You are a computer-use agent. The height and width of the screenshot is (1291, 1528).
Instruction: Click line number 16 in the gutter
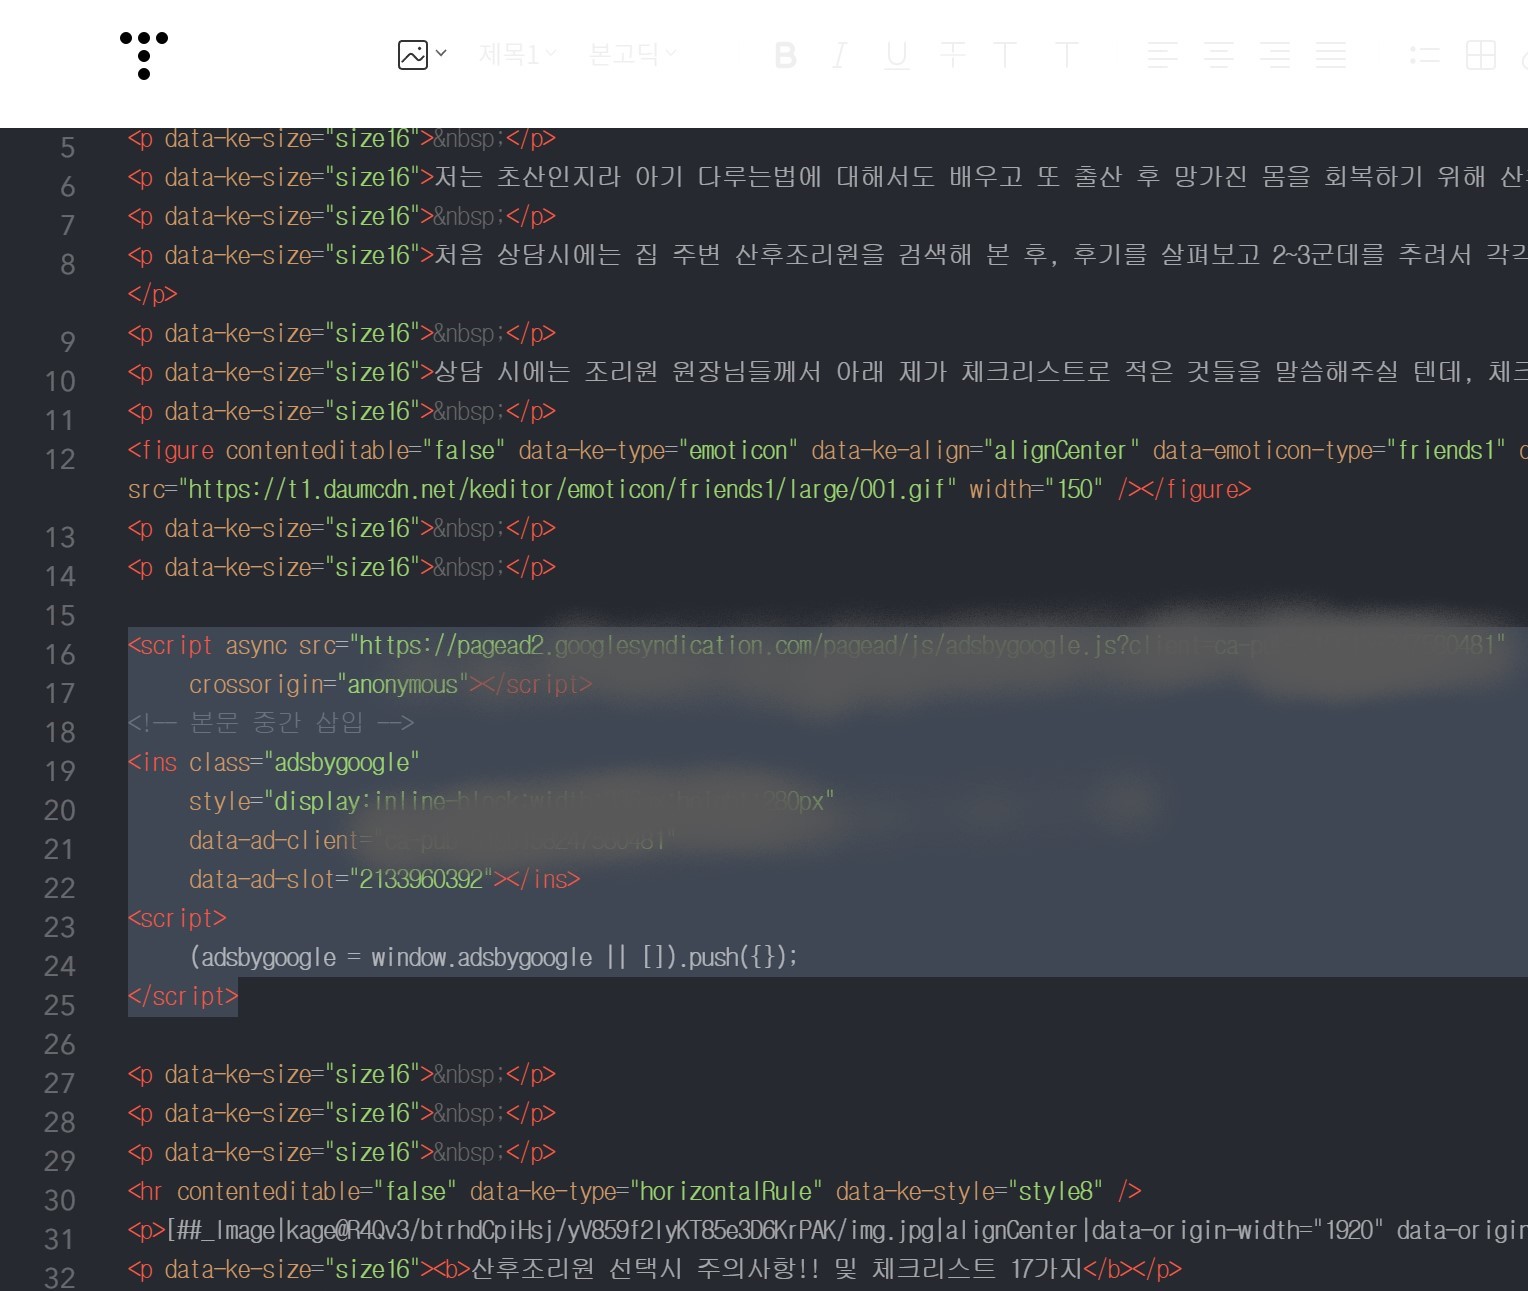coord(60,655)
